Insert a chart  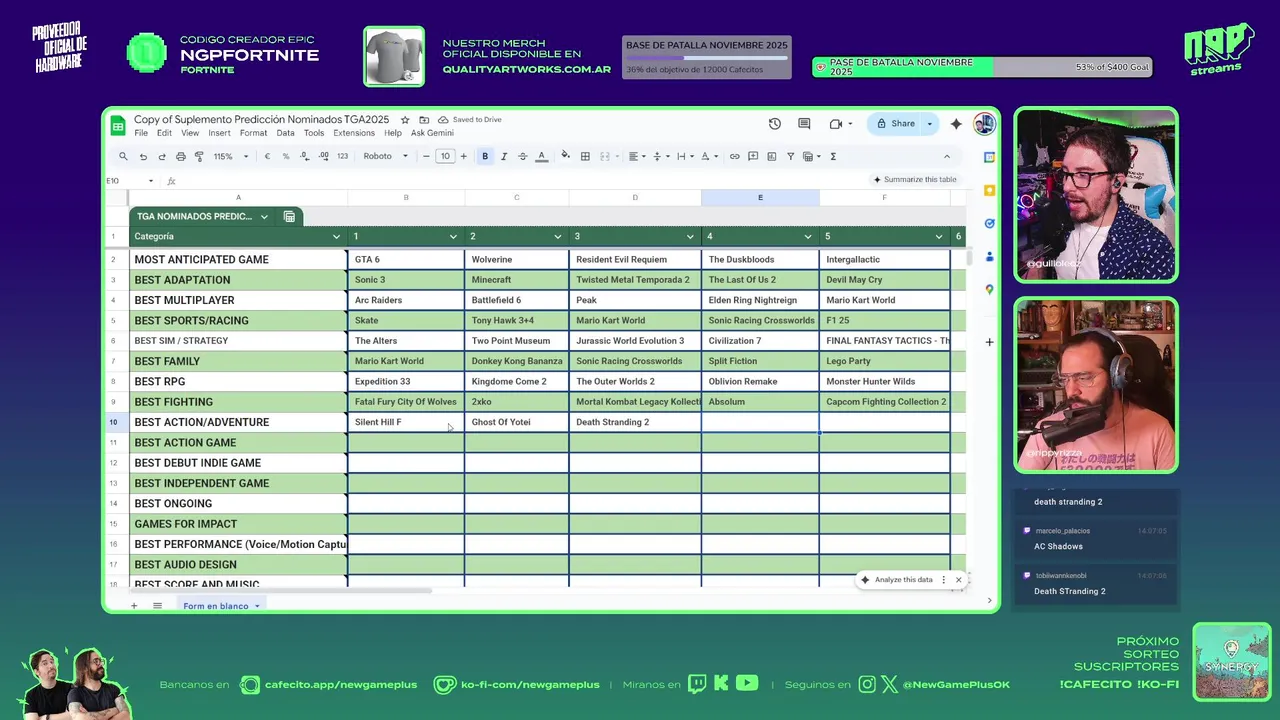[x=772, y=156]
